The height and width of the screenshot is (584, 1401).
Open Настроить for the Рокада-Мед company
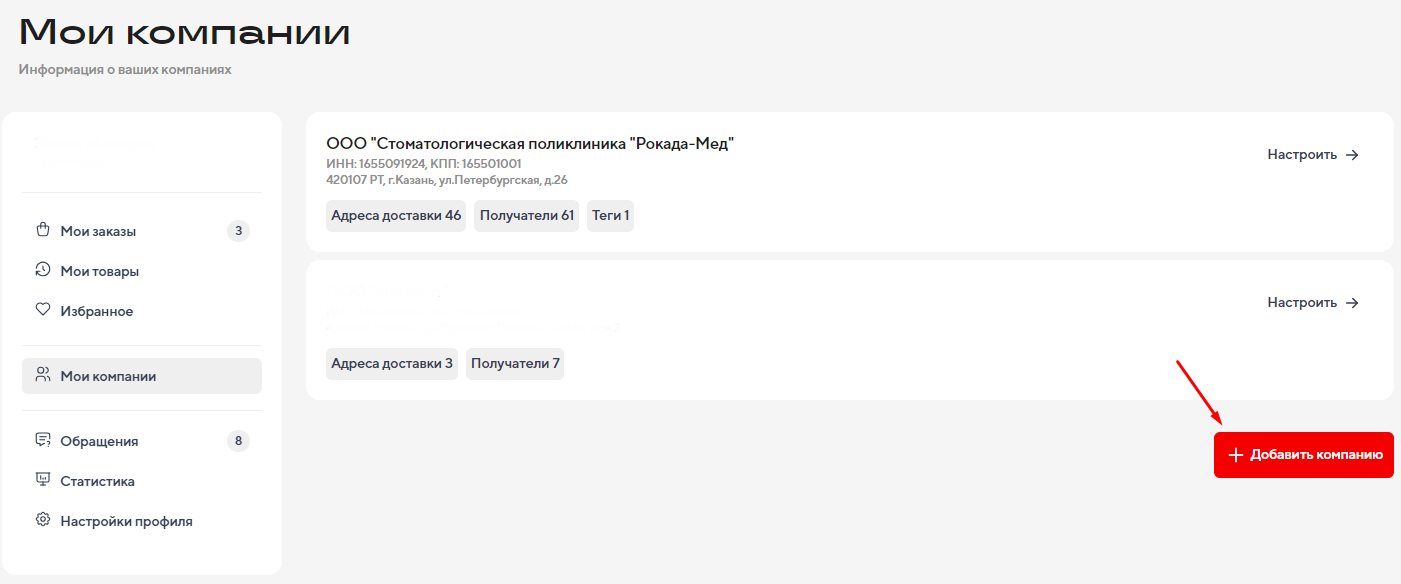click(1313, 155)
